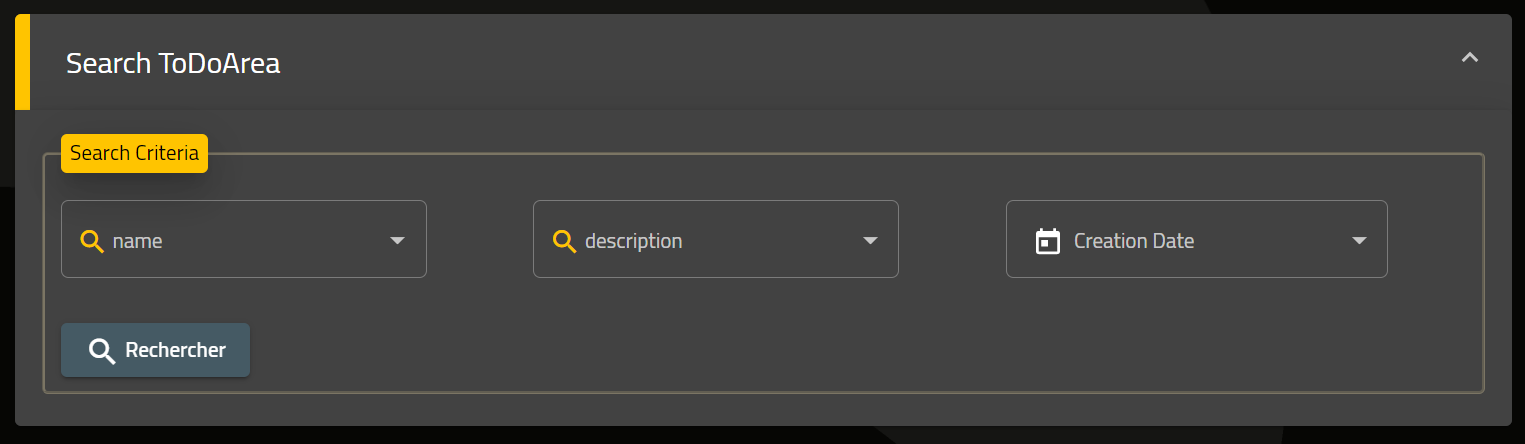Click the magnifier icon in name field
The height and width of the screenshot is (444, 1525).
(92, 241)
